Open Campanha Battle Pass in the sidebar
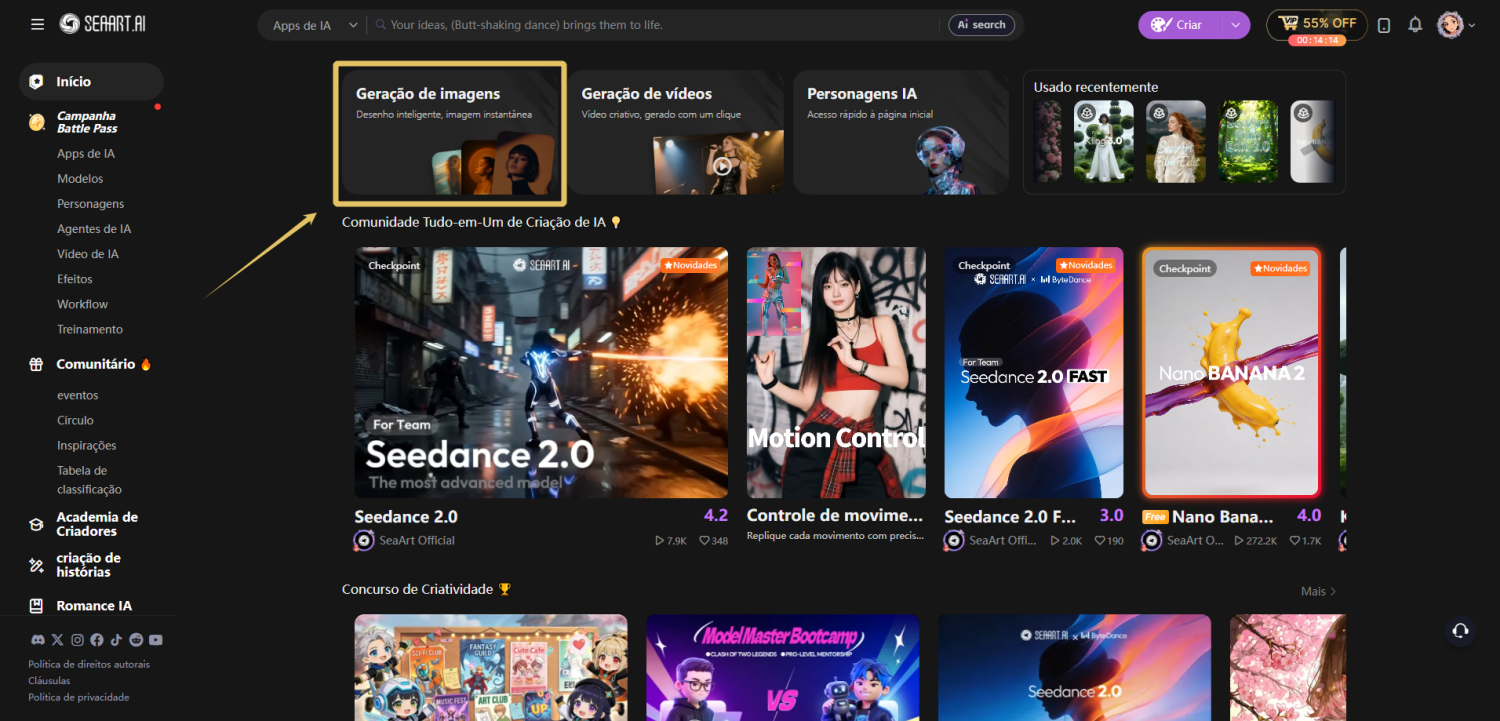Viewport: 1500px width, 721px height. coord(87,122)
